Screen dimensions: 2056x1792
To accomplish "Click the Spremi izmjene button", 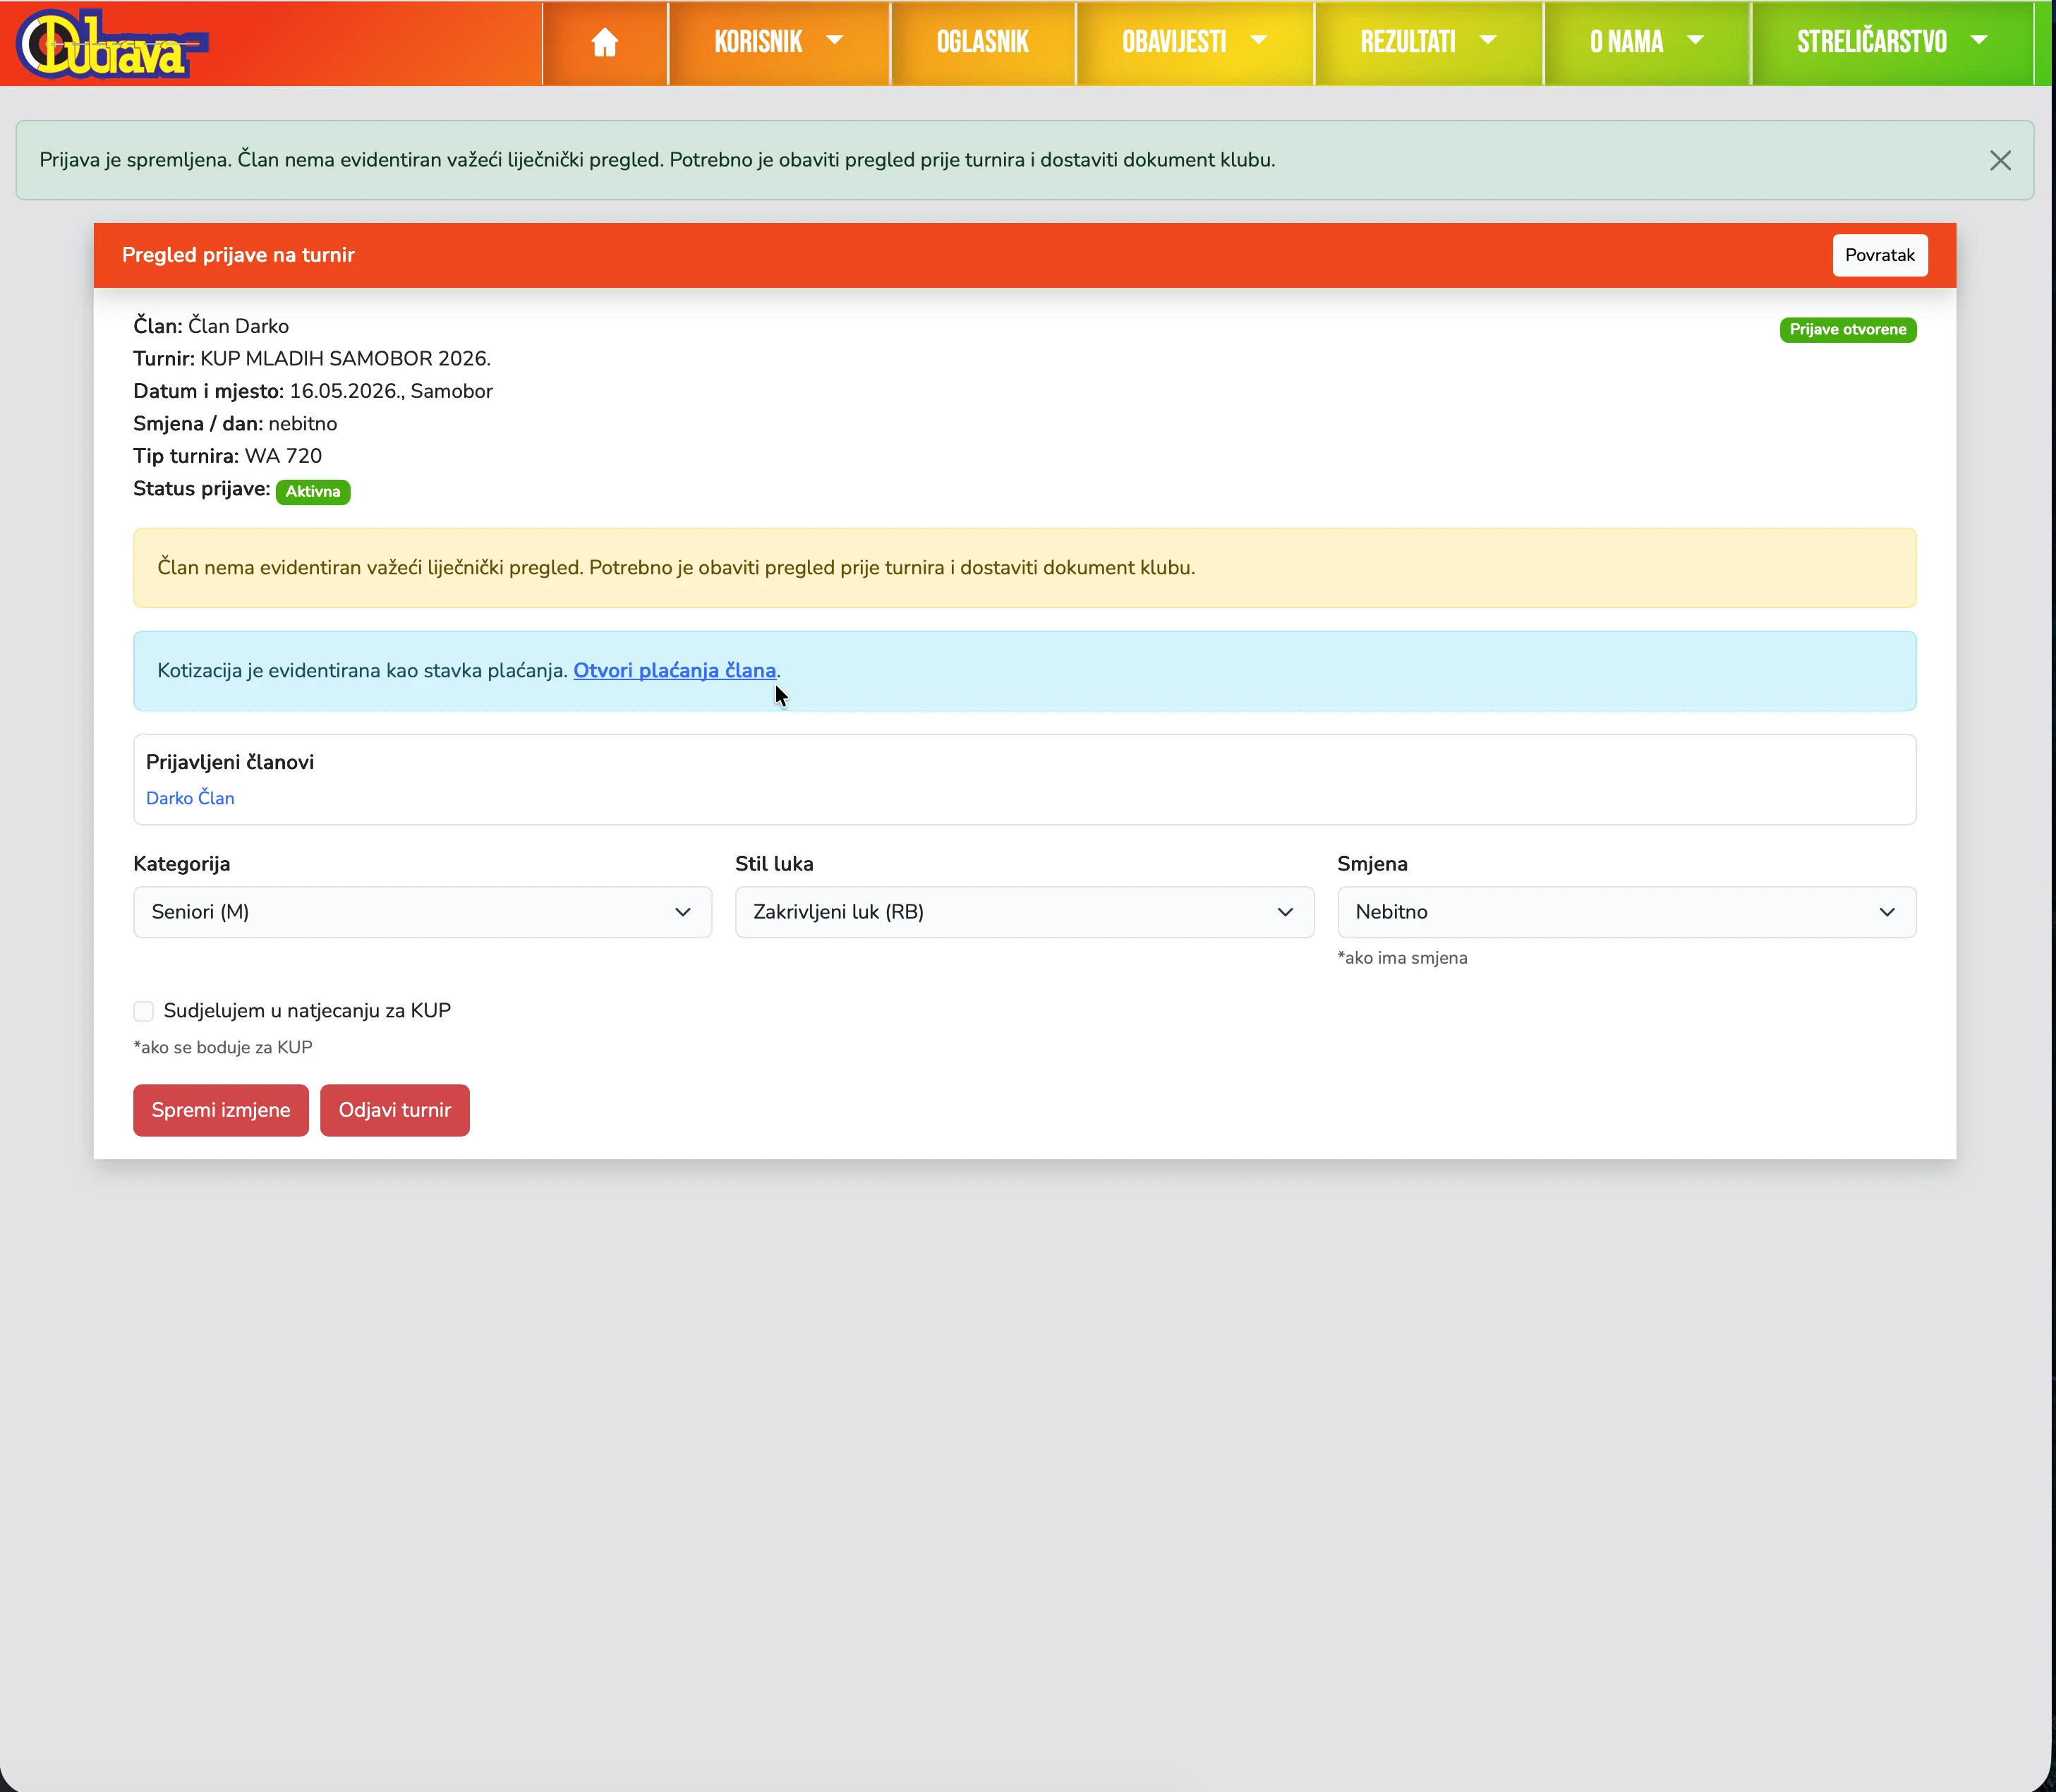I will click(x=220, y=1110).
